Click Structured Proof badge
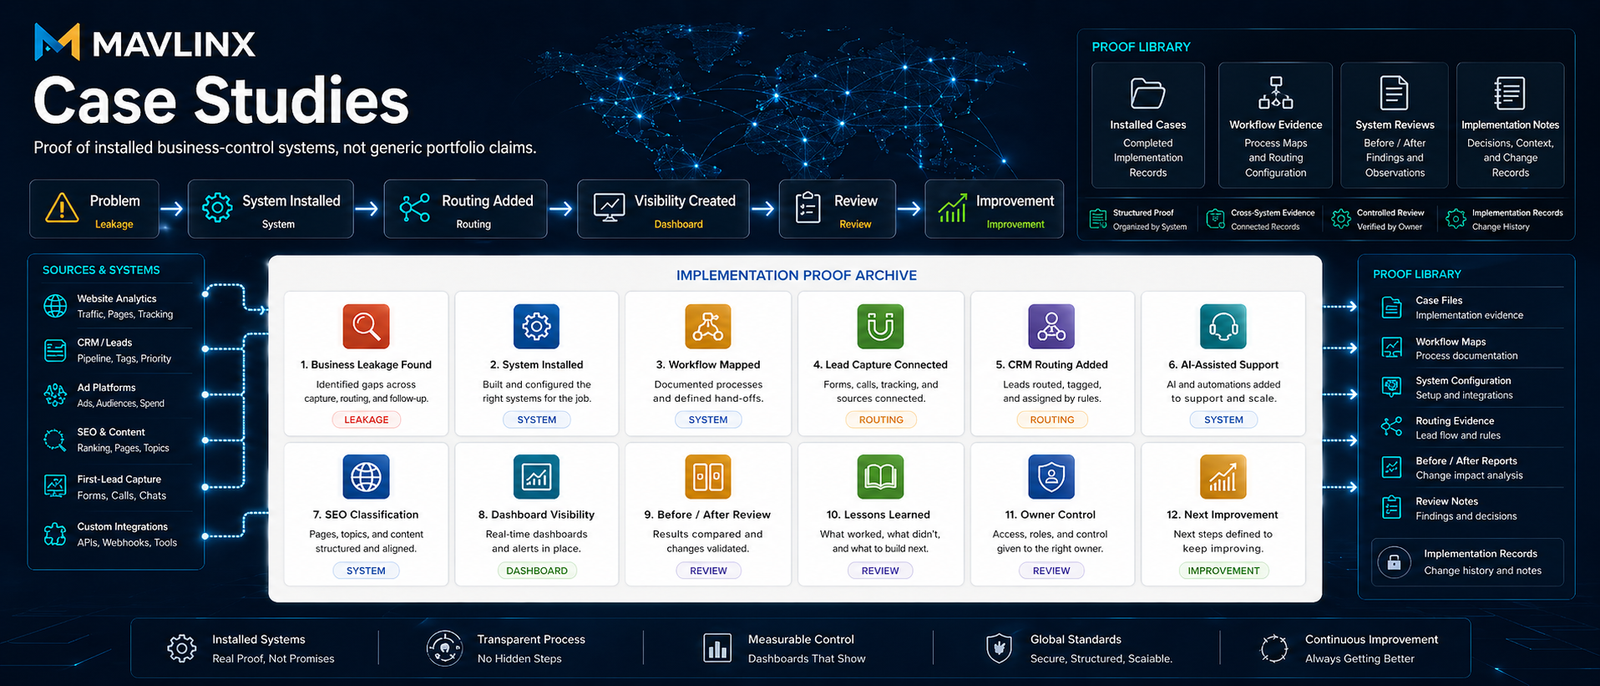Viewport: 1600px width, 686px height. pyautogui.click(x=1139, y=219)
